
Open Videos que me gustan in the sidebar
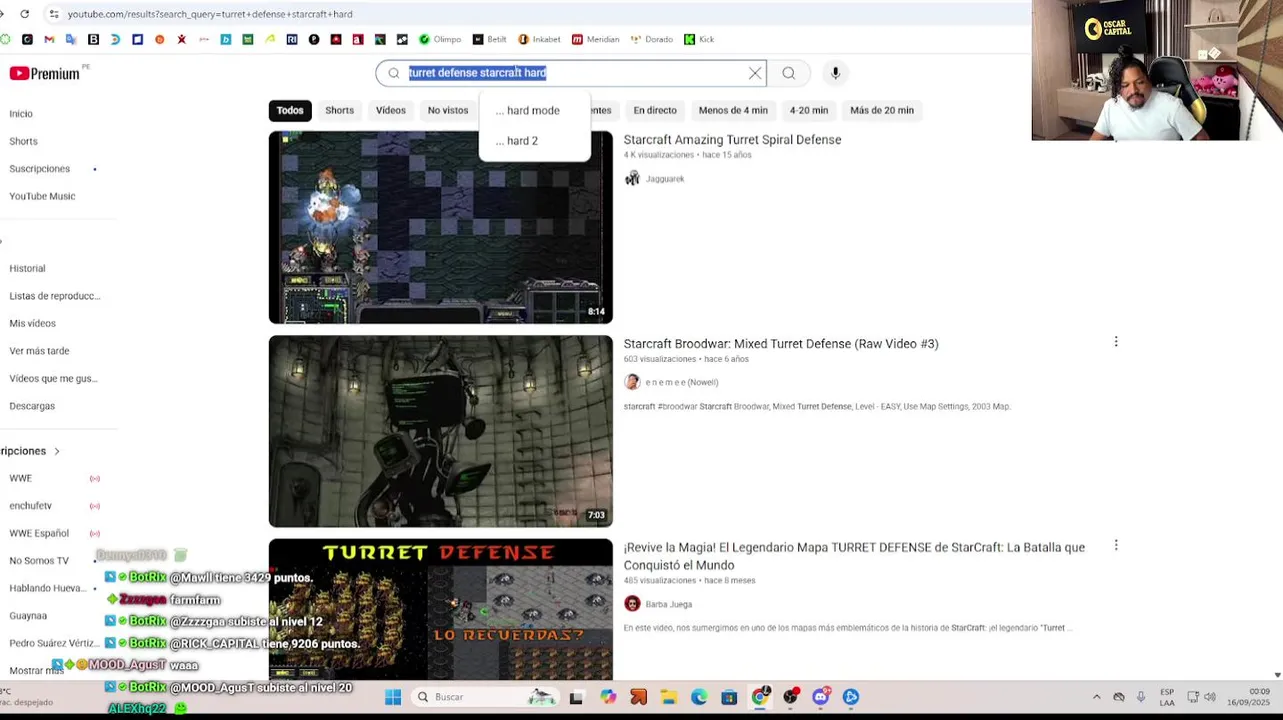pos(53,378)
